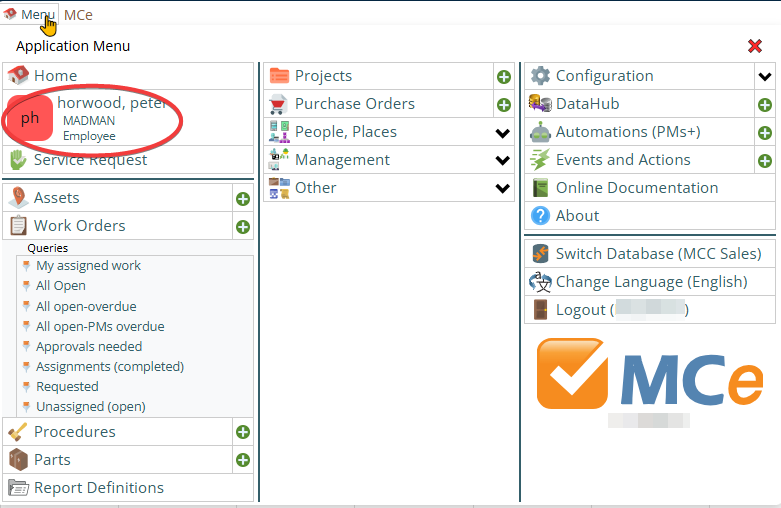Image resolution: width=781 pixels, height=508 pixels.
Task: Add new asset with green plus
Action: coord(243,199)
